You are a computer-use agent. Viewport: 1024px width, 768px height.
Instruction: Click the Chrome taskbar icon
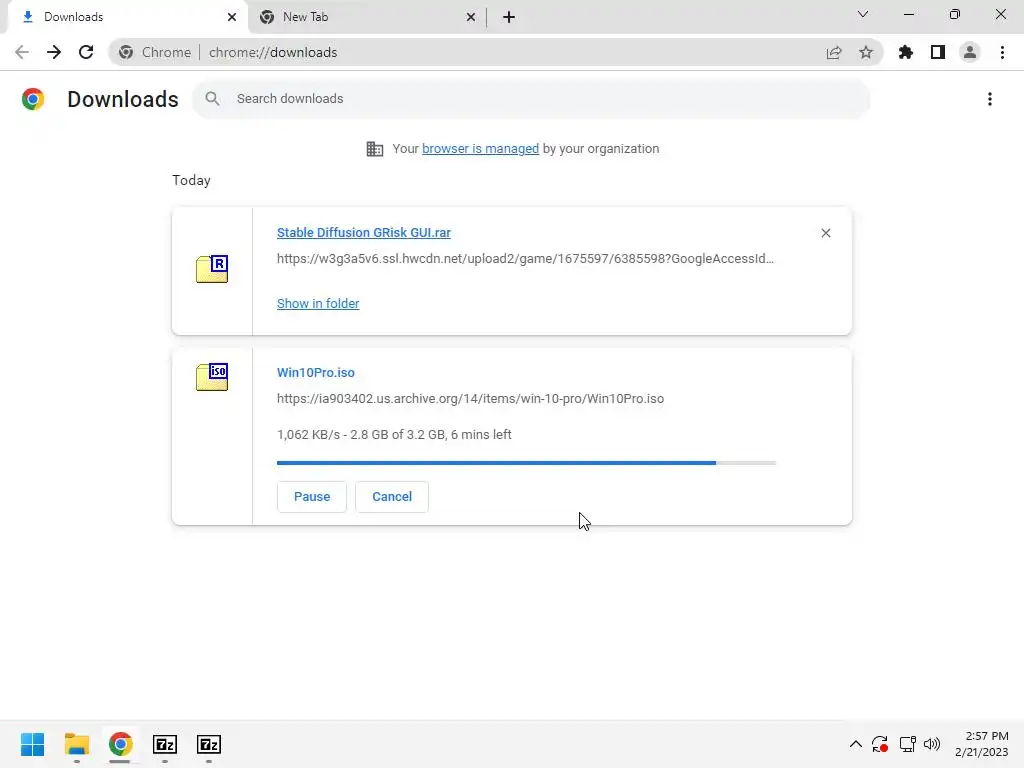tap(121, 744)
